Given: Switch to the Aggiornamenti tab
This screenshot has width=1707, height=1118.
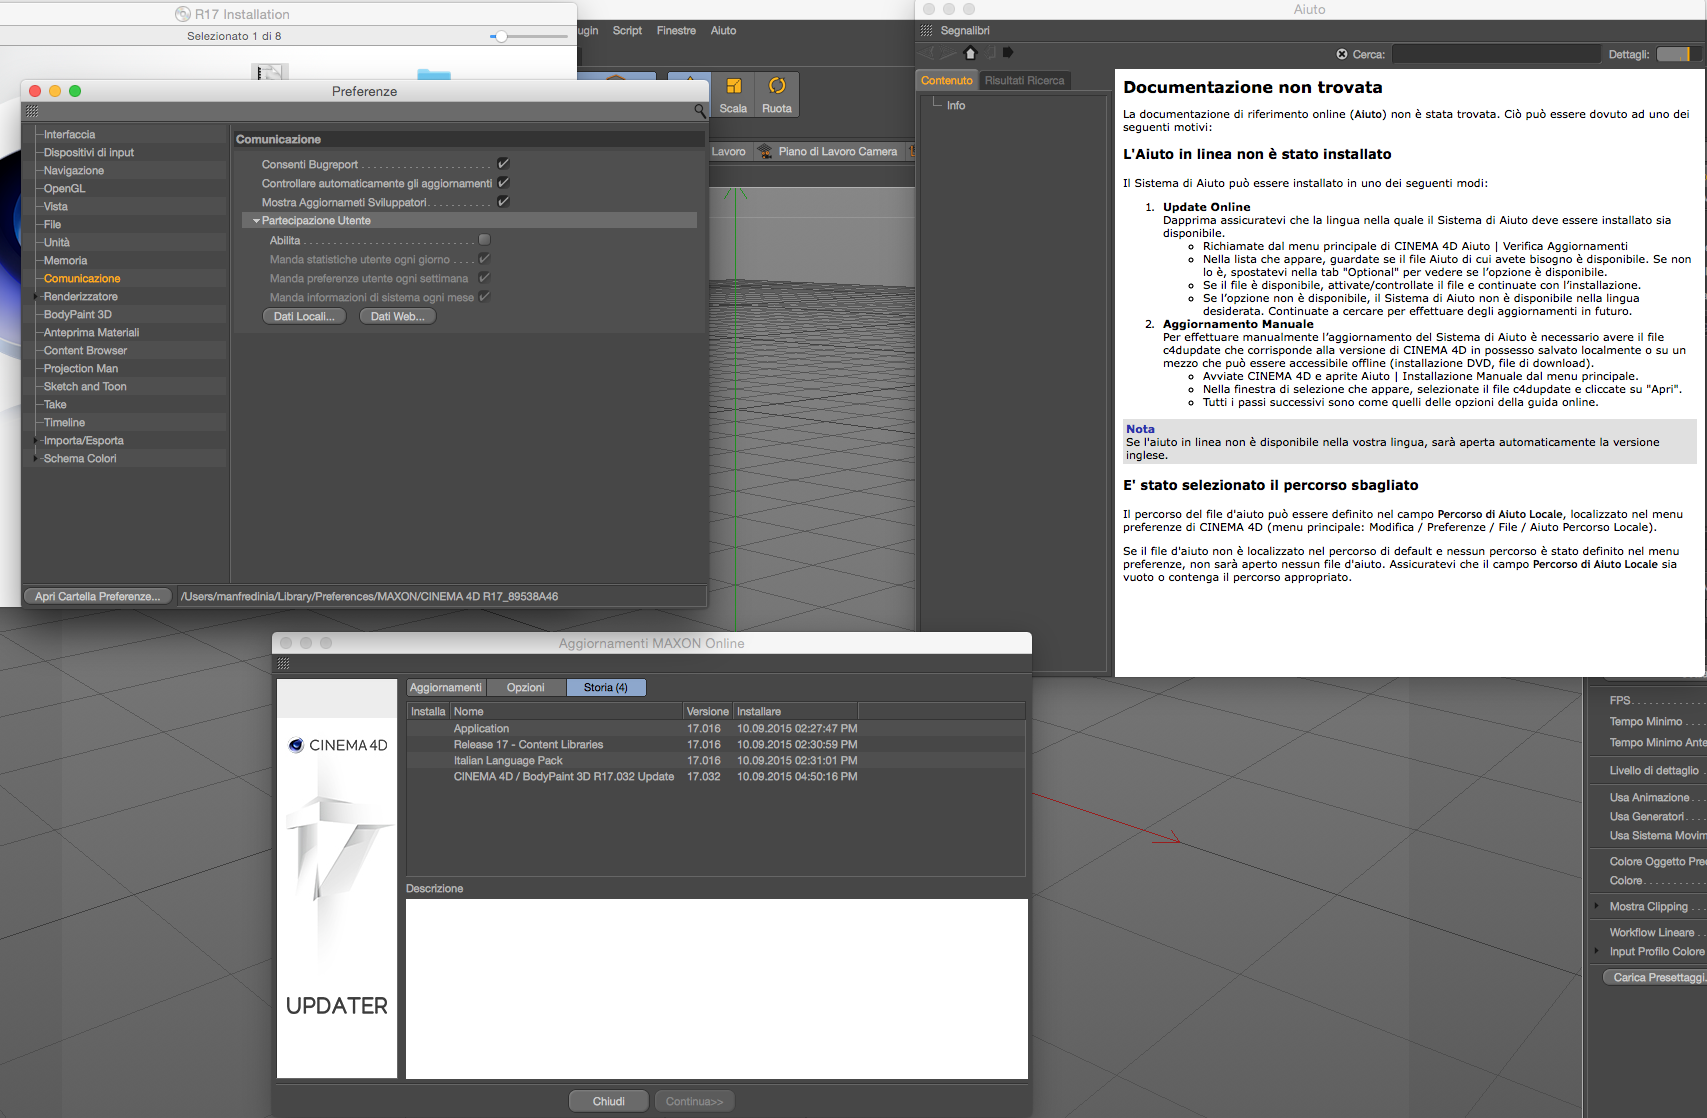Looking at the screenshot, I should (x=446, y=688).
